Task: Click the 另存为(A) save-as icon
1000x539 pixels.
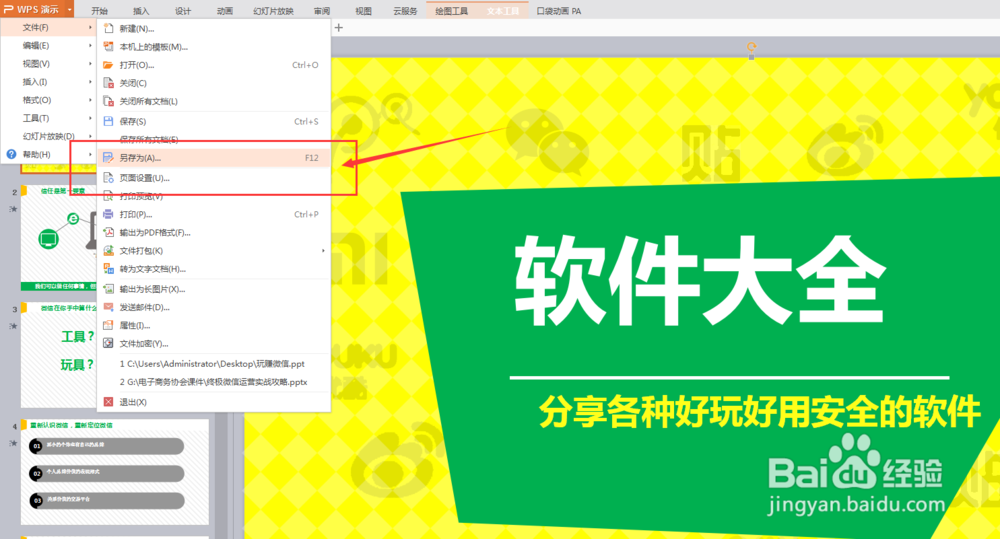Action: pos(108,158)
